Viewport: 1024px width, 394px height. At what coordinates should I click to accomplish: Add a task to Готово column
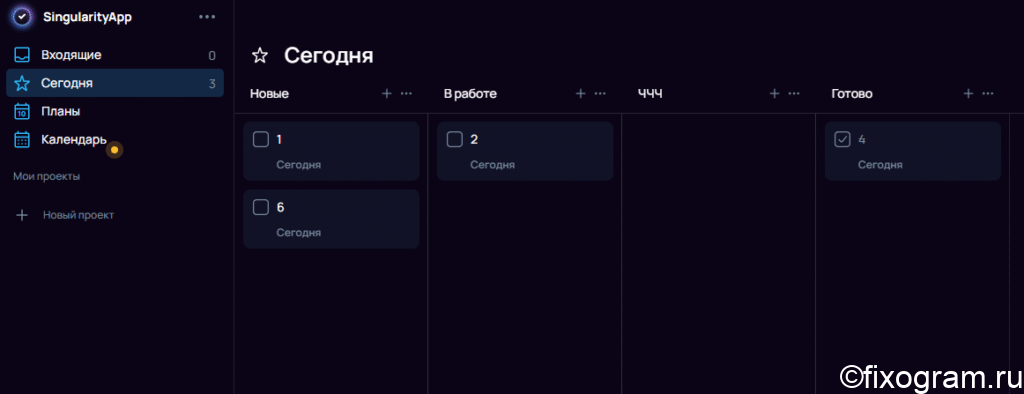(968, 93)
